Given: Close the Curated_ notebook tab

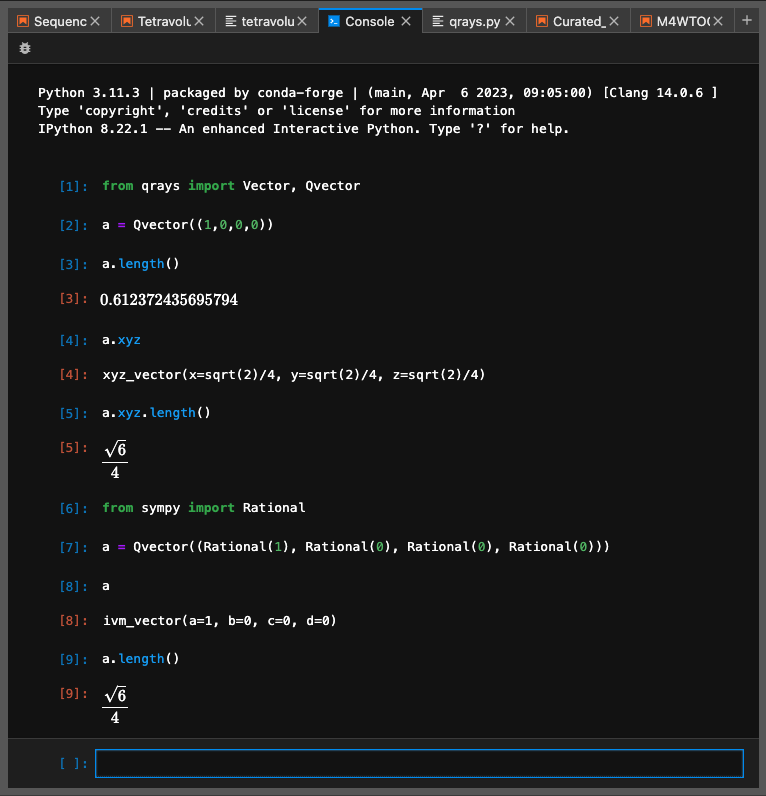Looking at the screenshot, I should coord(614,21).
